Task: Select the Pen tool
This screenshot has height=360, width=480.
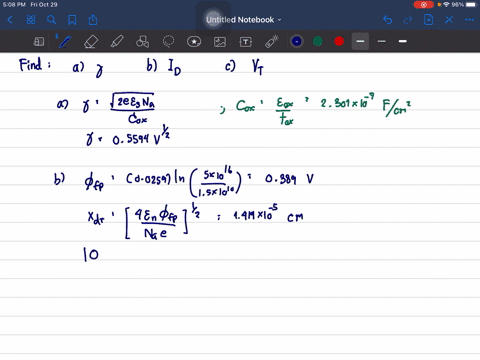Action: pos(64,42)
